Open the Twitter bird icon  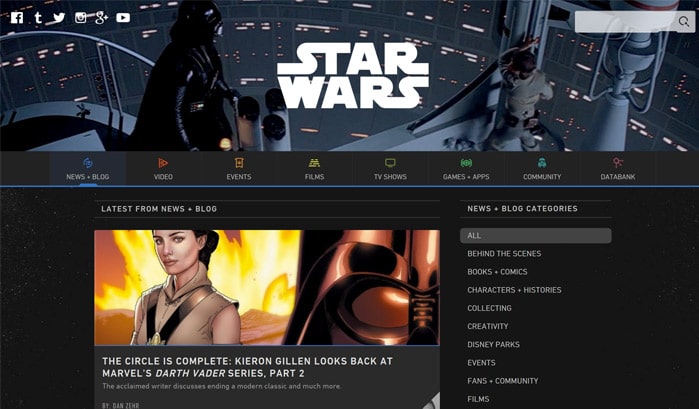point(59,17)
